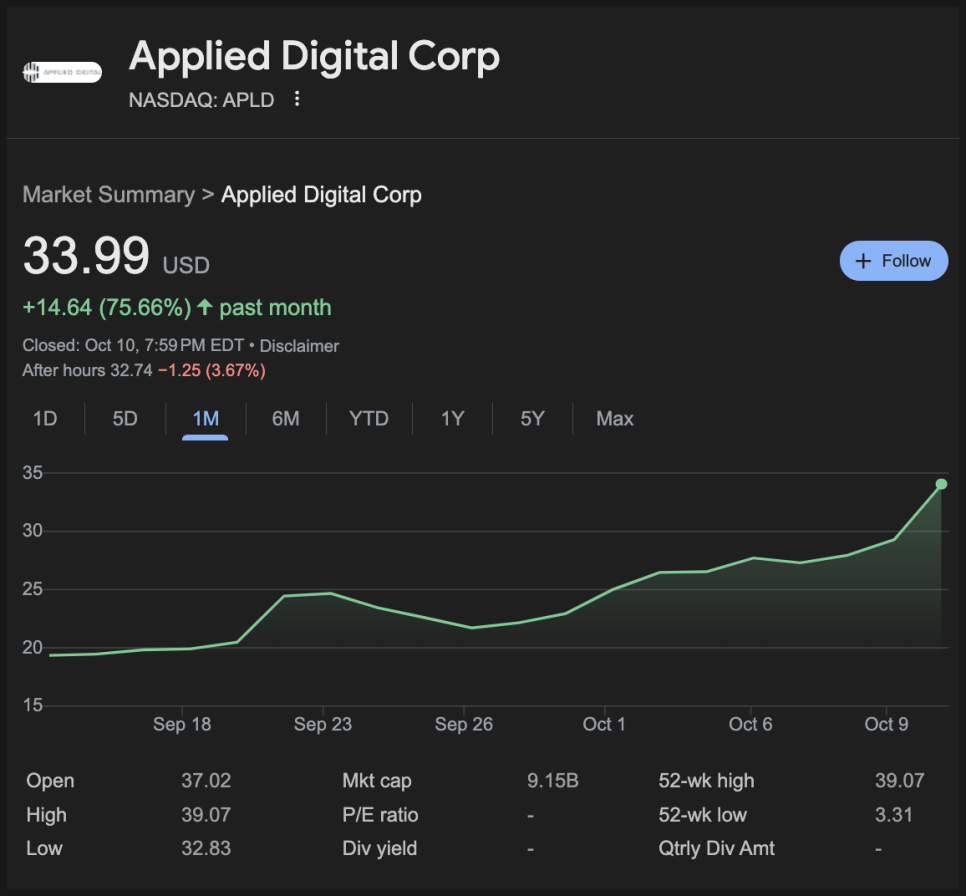Click the Follow button

893,261
